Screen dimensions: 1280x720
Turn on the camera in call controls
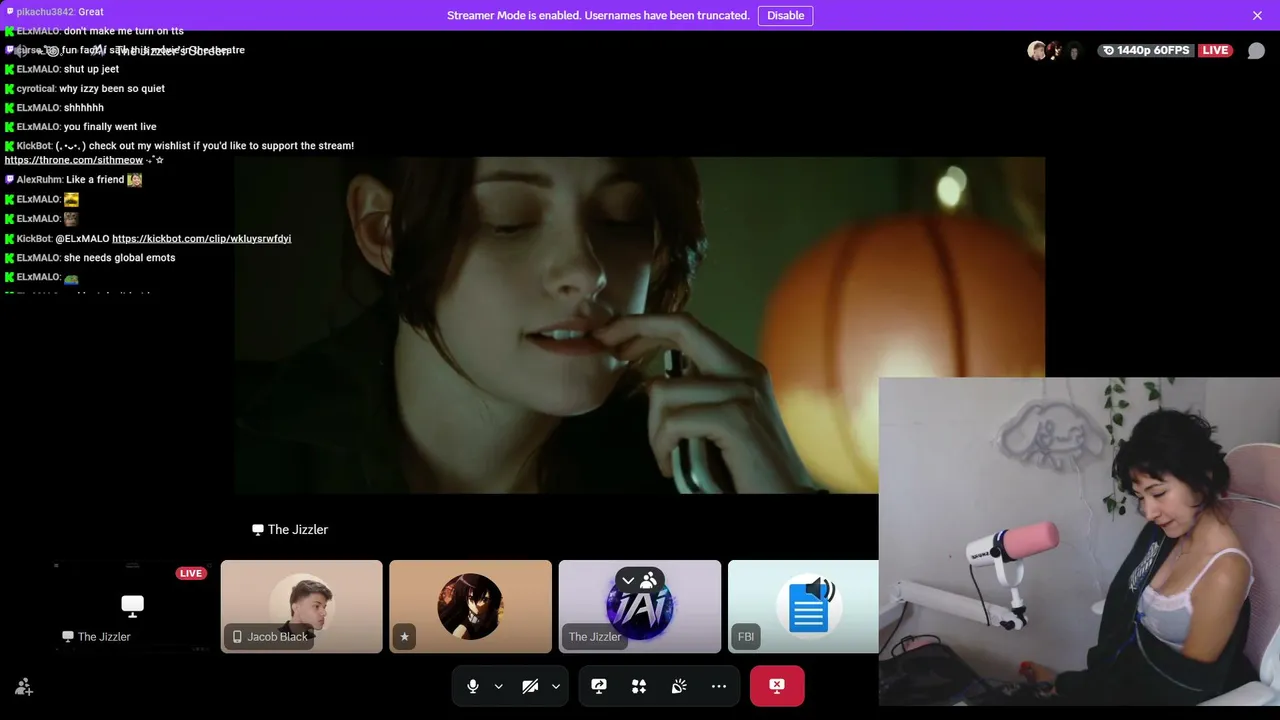coord(530,686)
